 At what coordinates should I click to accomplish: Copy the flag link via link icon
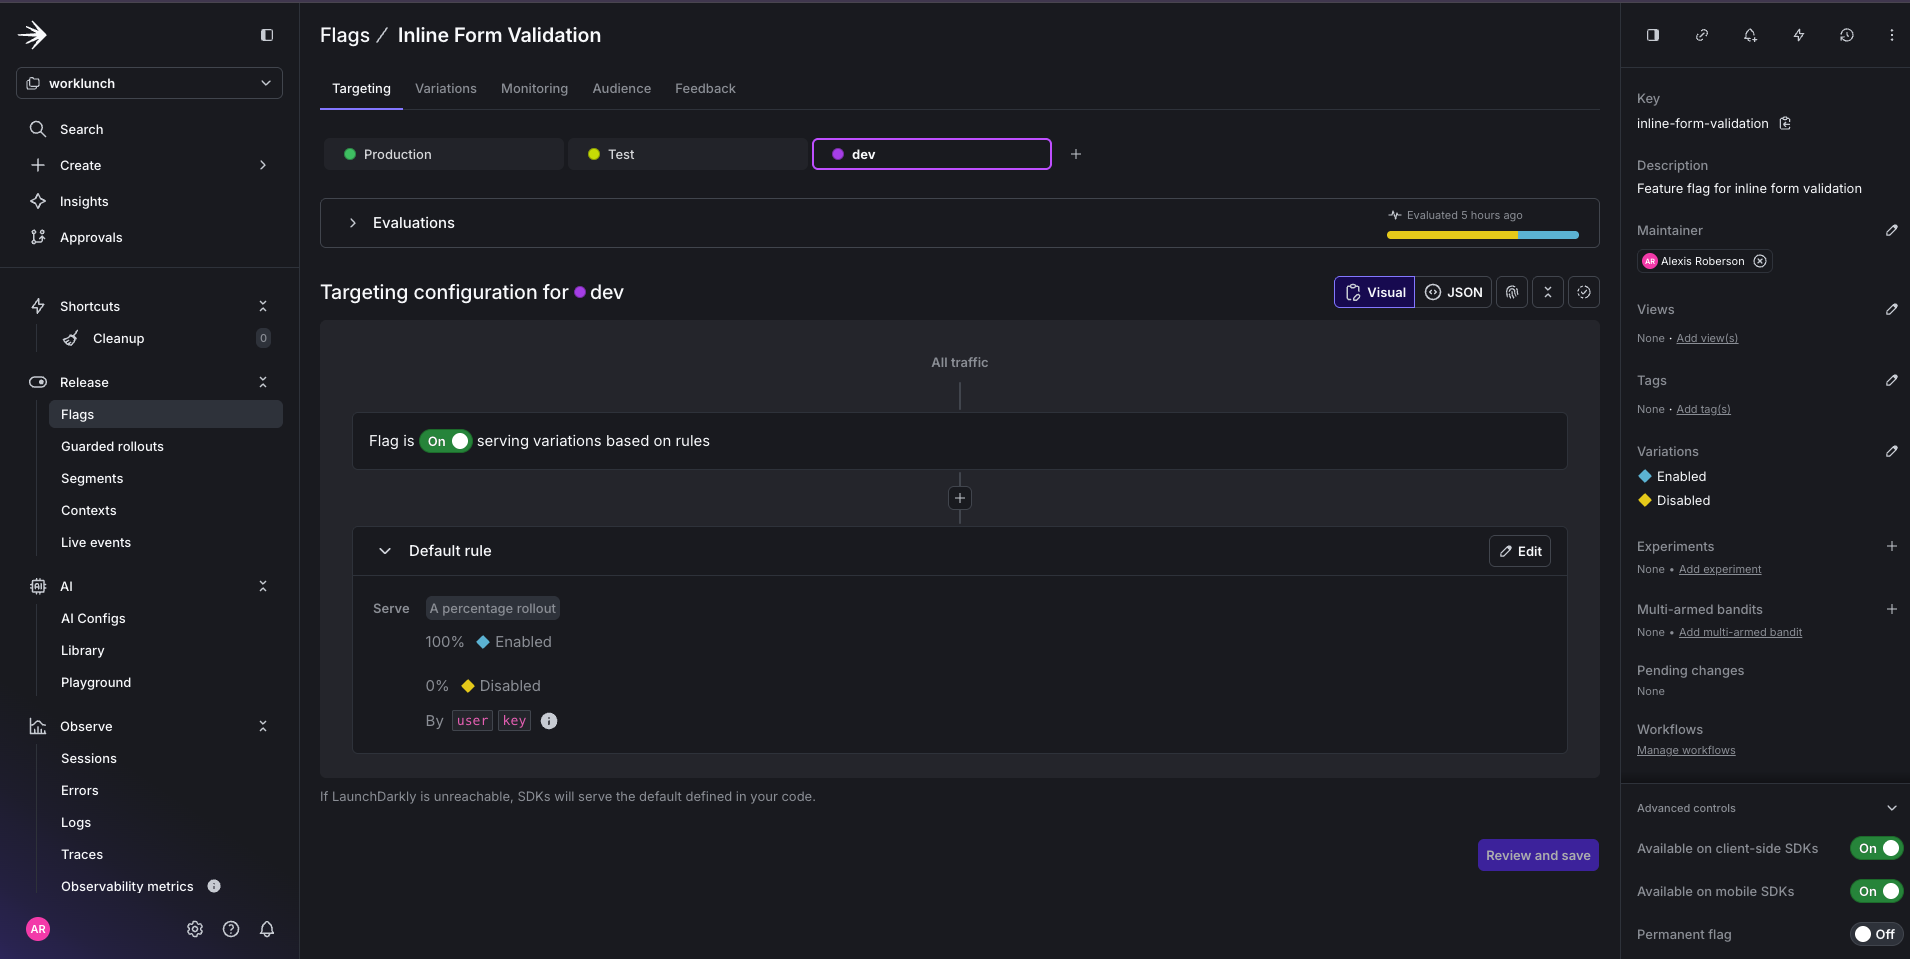pyautogui.click(x=1701, y=35)
